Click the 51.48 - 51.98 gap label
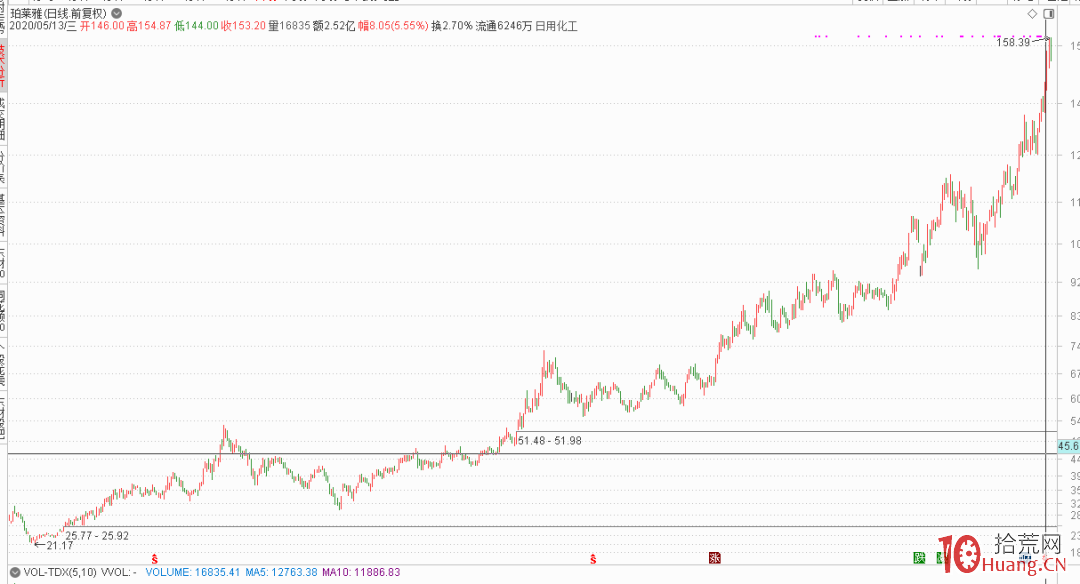 click(x=550, y=441)
